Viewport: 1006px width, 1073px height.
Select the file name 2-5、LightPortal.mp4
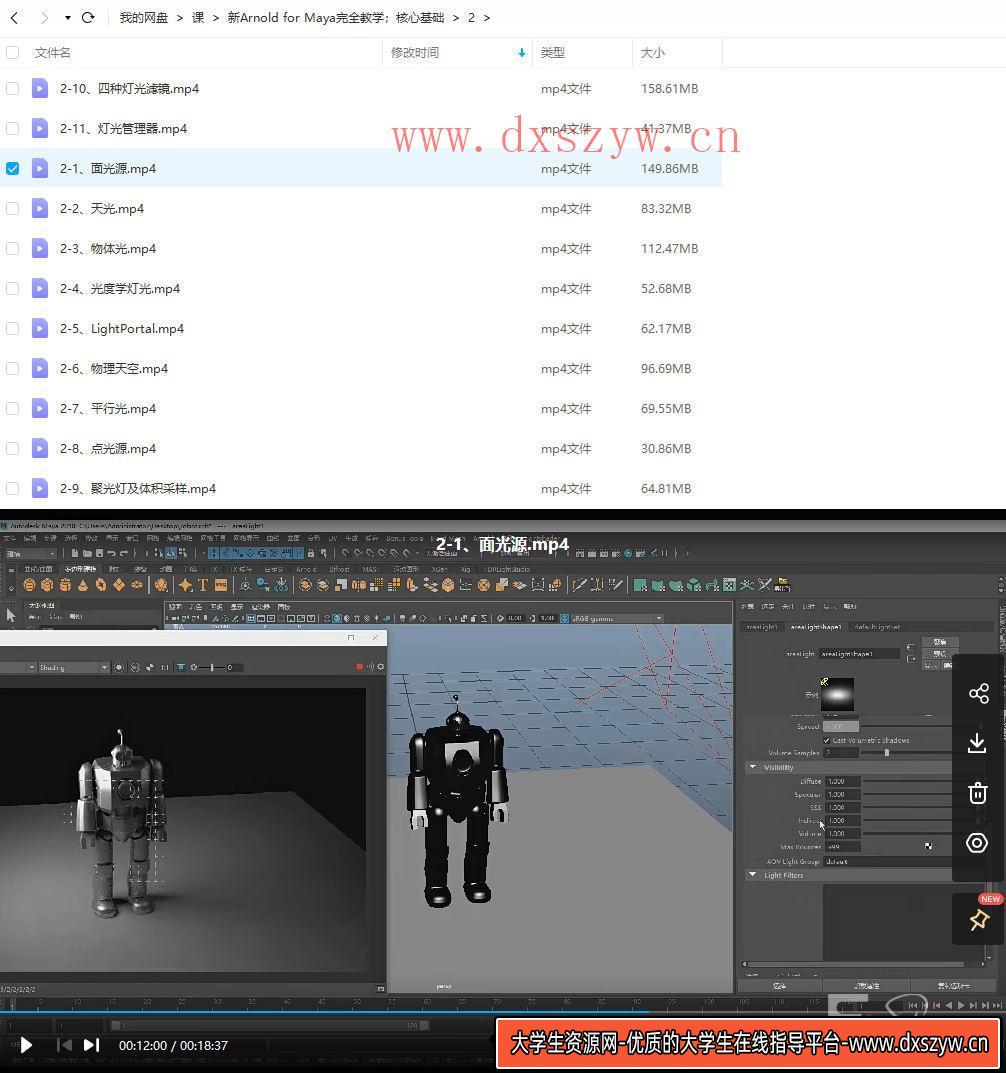pyautogui.click(x=122, y=328)
